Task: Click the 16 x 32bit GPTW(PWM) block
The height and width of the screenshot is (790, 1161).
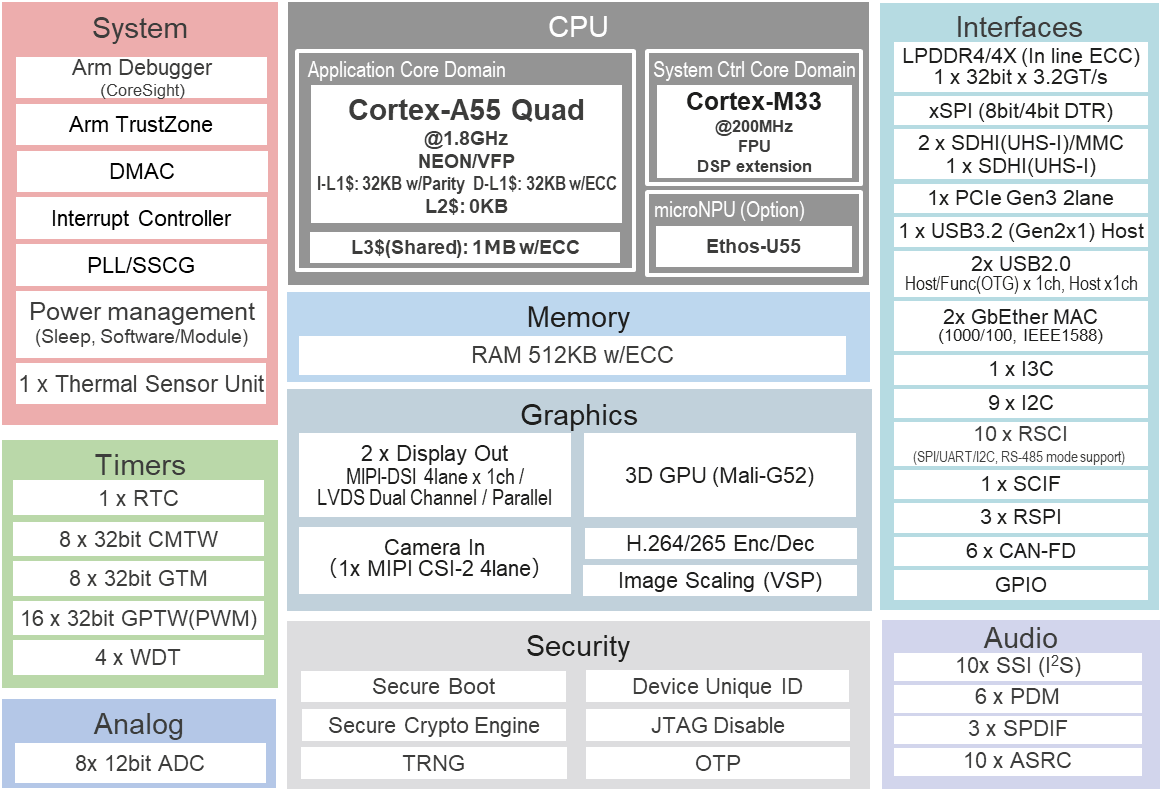Action: pyautogui.click(x=138, y=618)
